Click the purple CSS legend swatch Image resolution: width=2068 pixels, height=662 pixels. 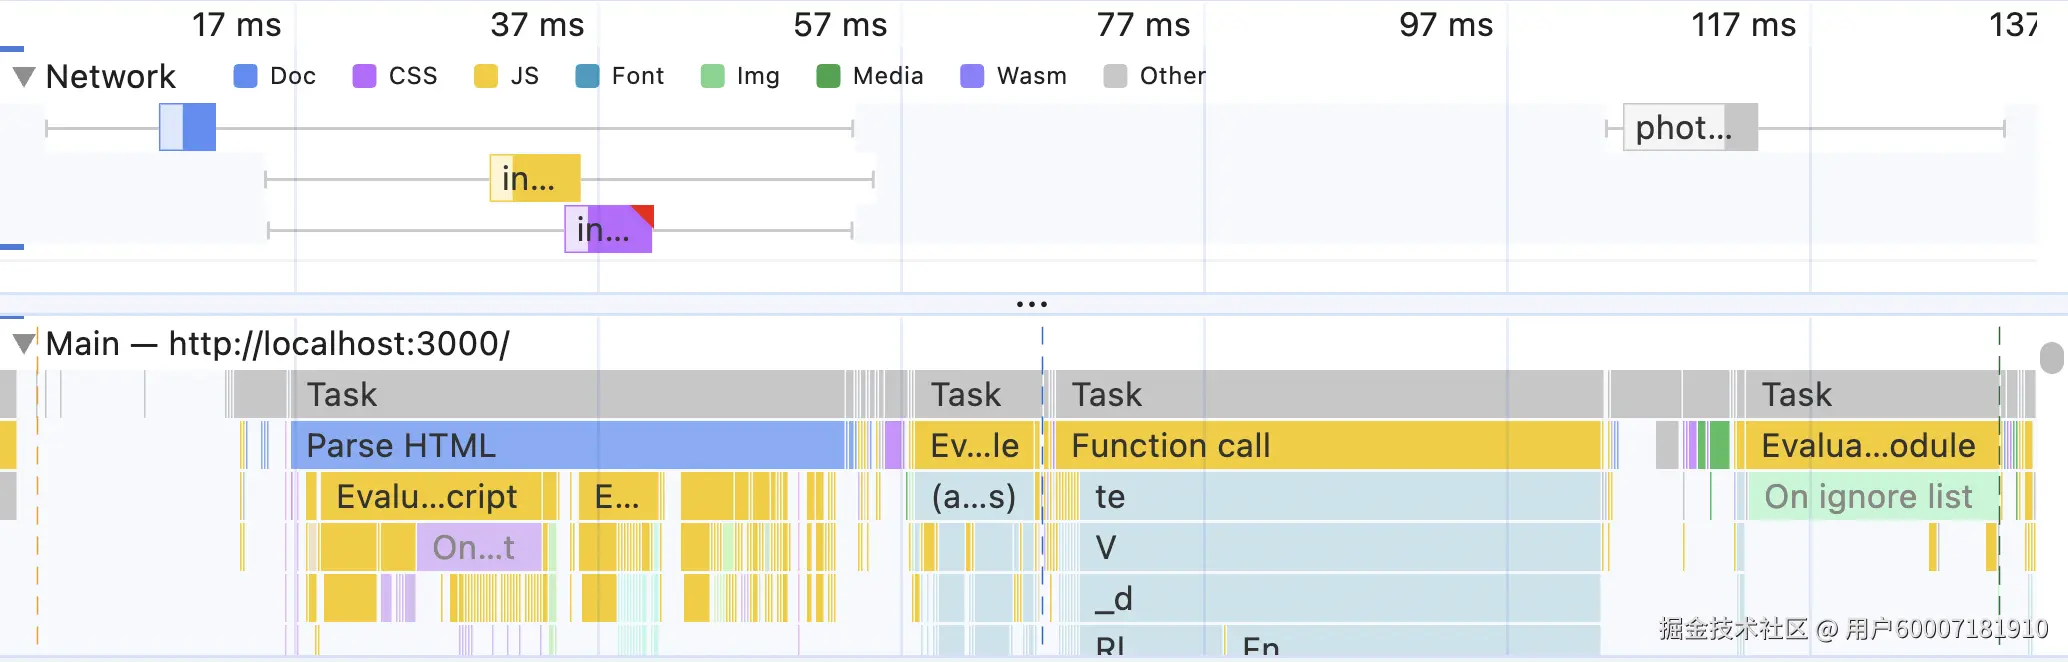coord(364,77)
